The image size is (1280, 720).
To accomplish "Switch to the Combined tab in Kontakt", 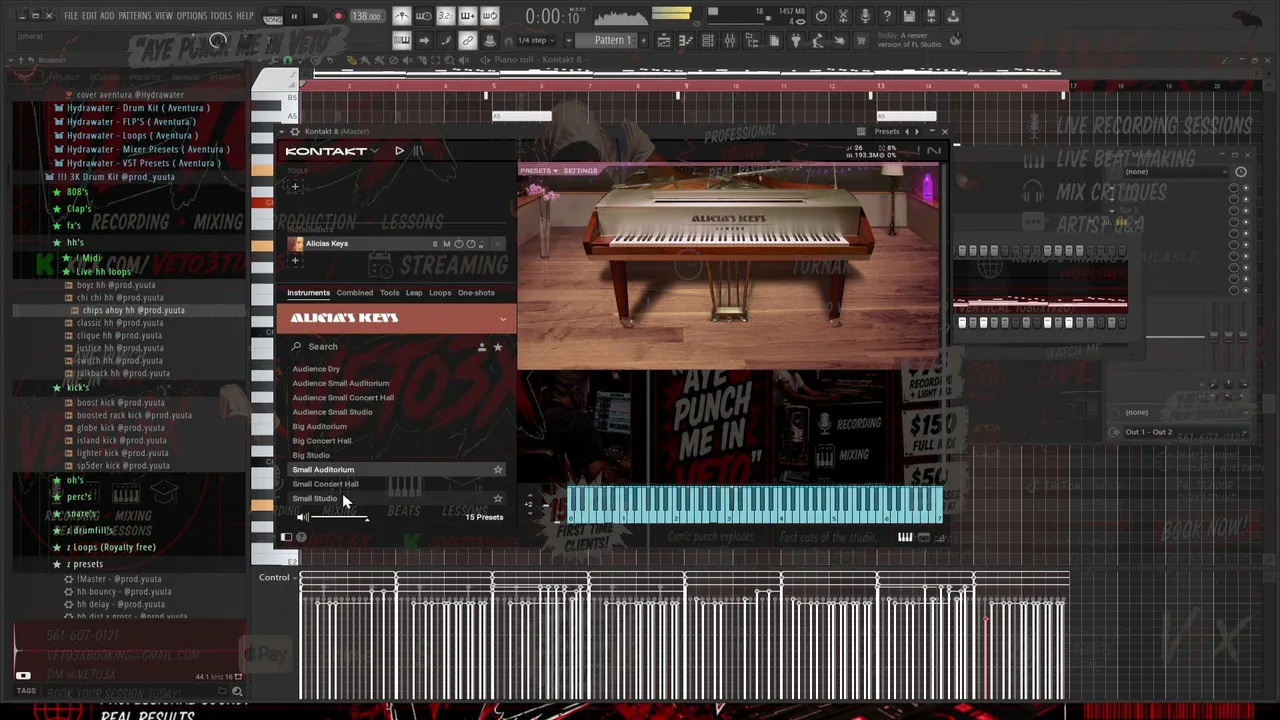I will click(x=354, y=293).
